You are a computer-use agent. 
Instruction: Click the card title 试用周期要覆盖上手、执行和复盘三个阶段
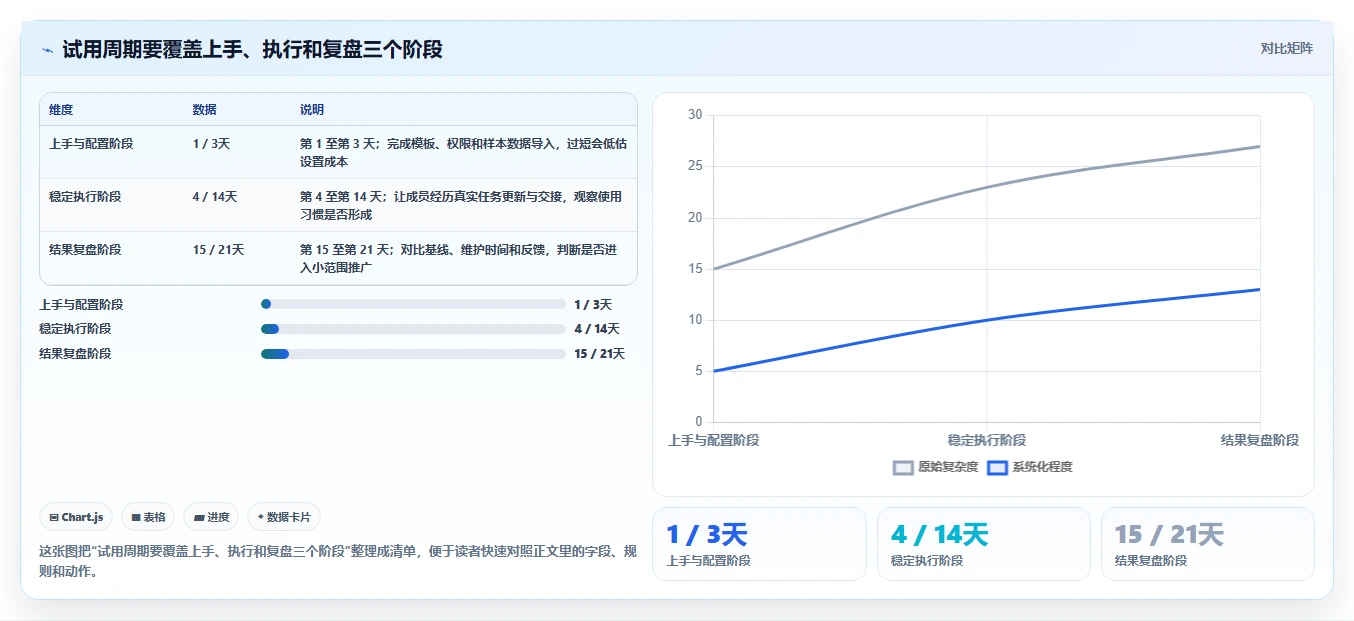point(252,49)
